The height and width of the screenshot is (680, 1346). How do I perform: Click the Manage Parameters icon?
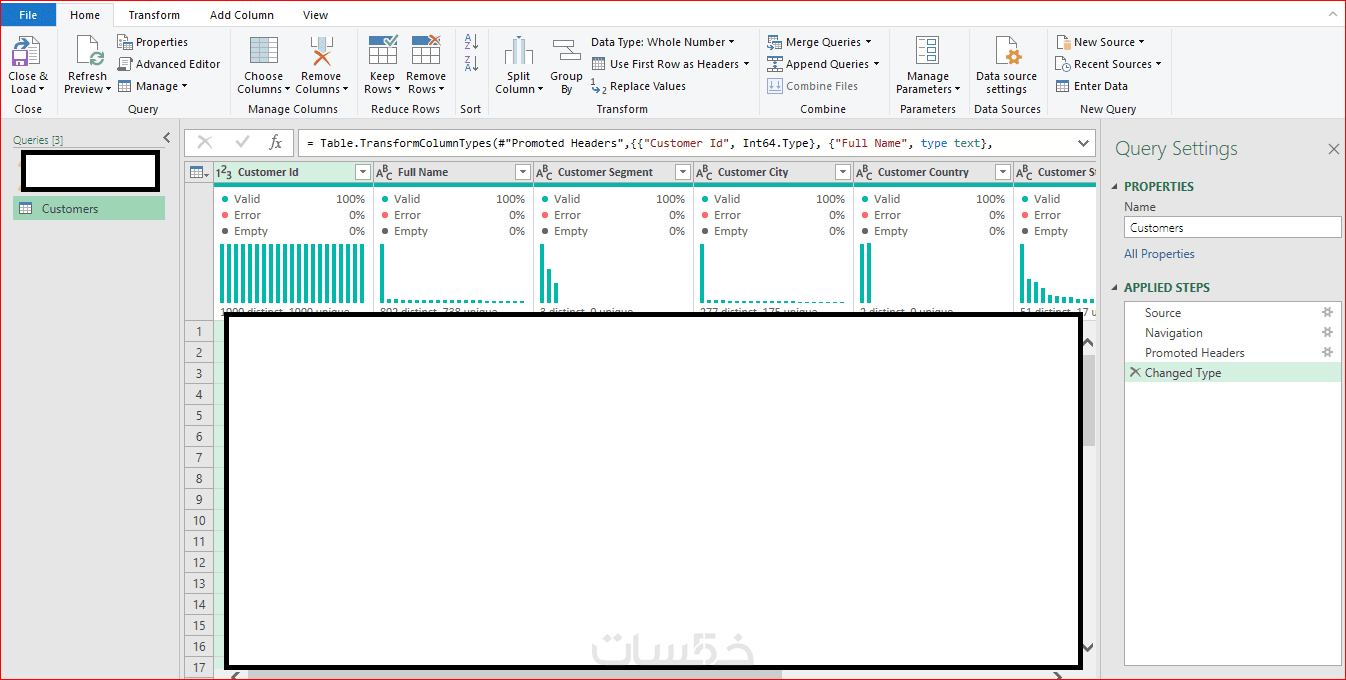[x=928, y=52]
